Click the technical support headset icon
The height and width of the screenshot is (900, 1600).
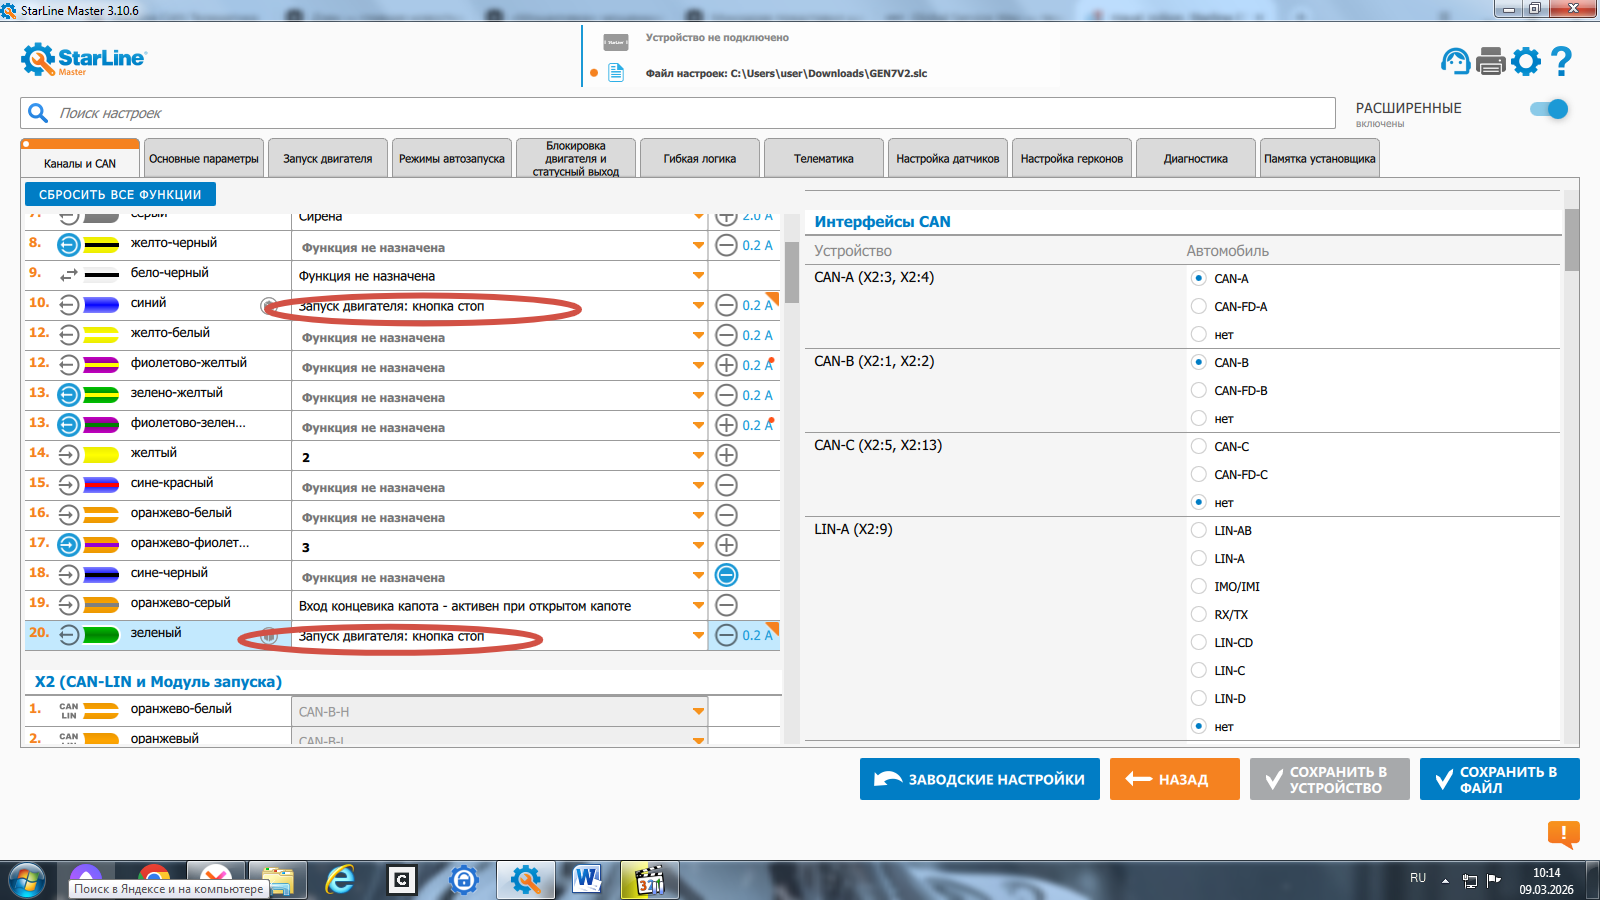click(x=1455, y=62)
